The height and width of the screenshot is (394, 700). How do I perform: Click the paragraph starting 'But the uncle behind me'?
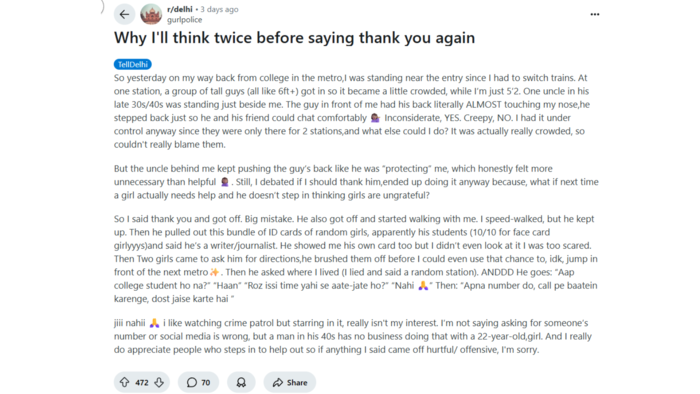tap(356, 182)
